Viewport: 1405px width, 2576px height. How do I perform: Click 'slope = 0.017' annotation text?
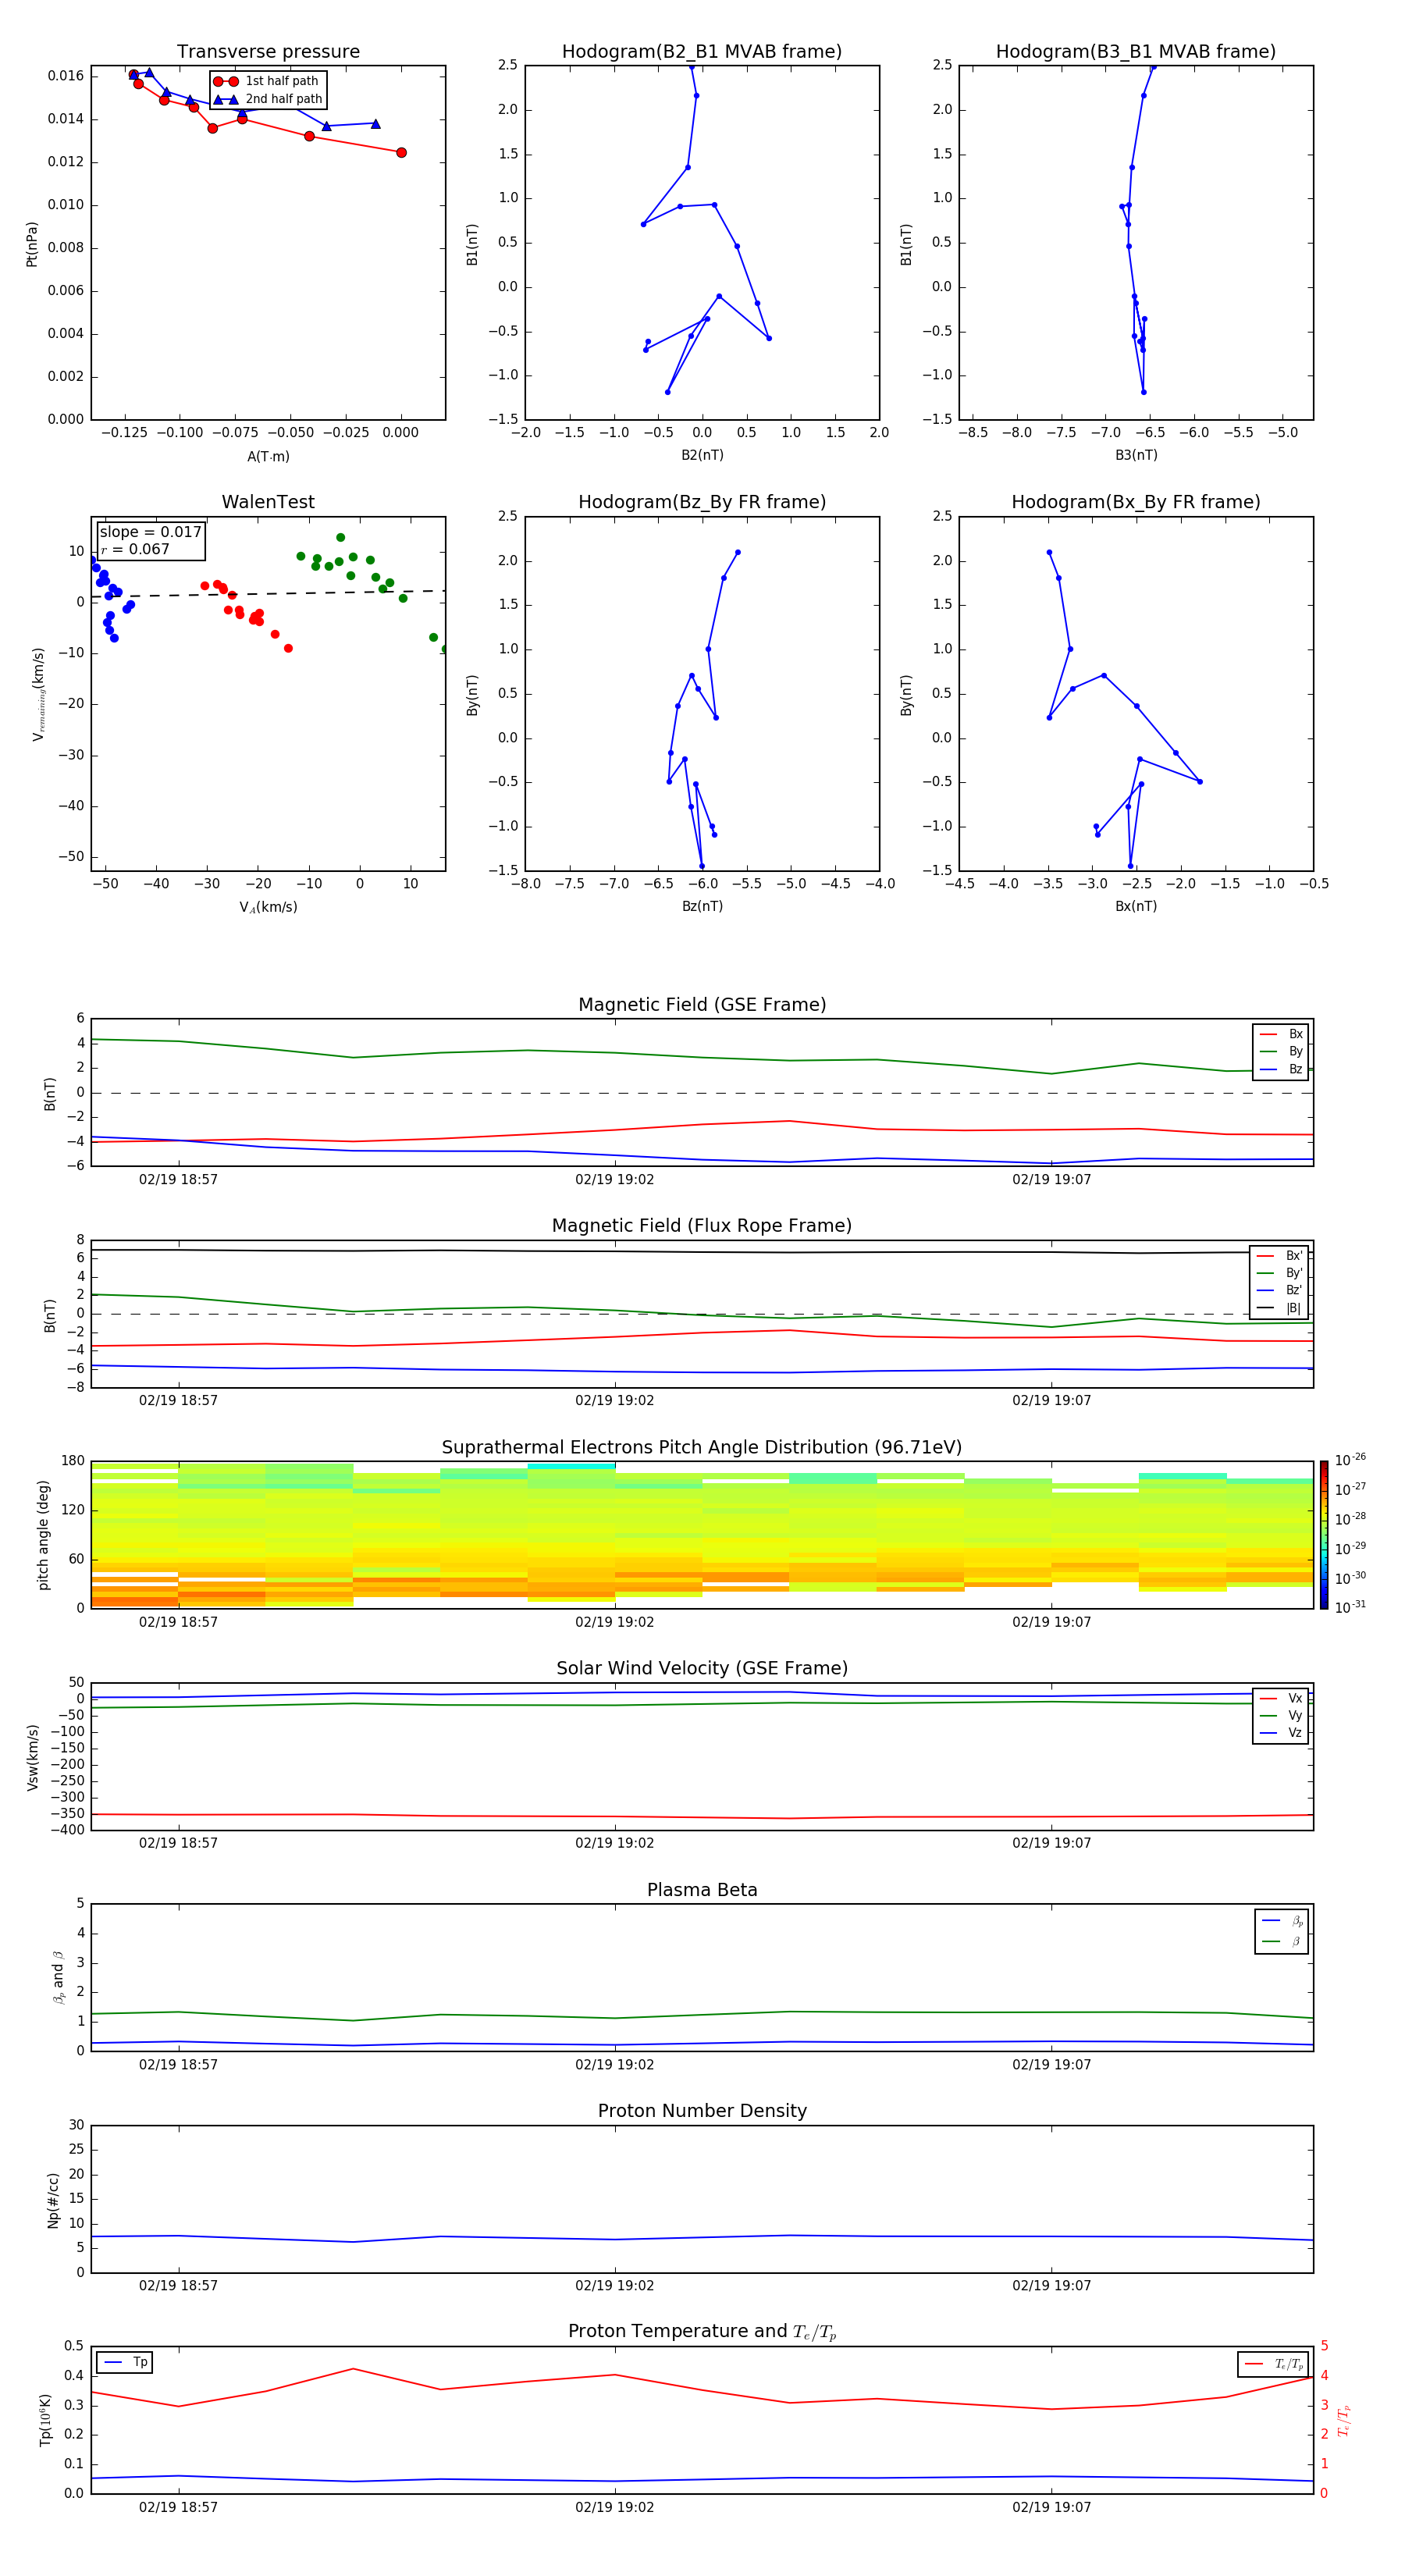[151, 532]
